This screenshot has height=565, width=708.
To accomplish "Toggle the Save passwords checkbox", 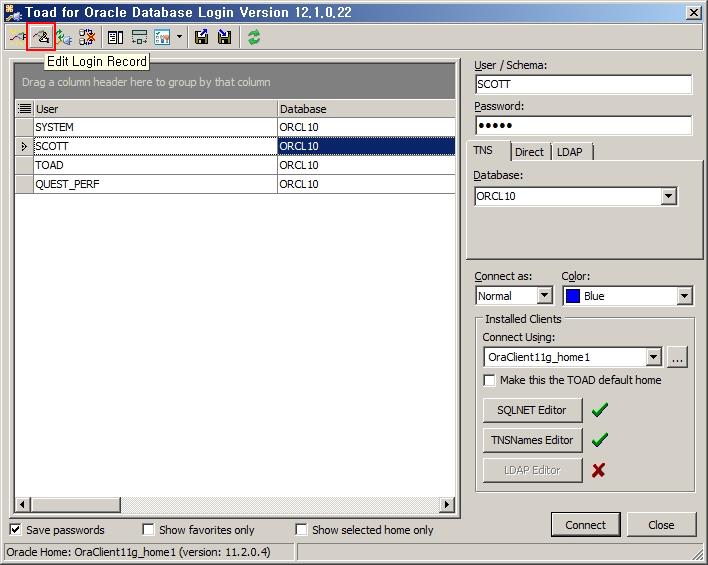I will tap(16, 530).
